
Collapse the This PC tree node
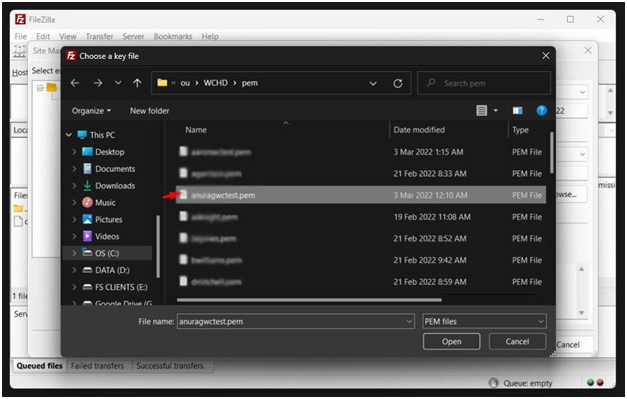pos(69,135)
